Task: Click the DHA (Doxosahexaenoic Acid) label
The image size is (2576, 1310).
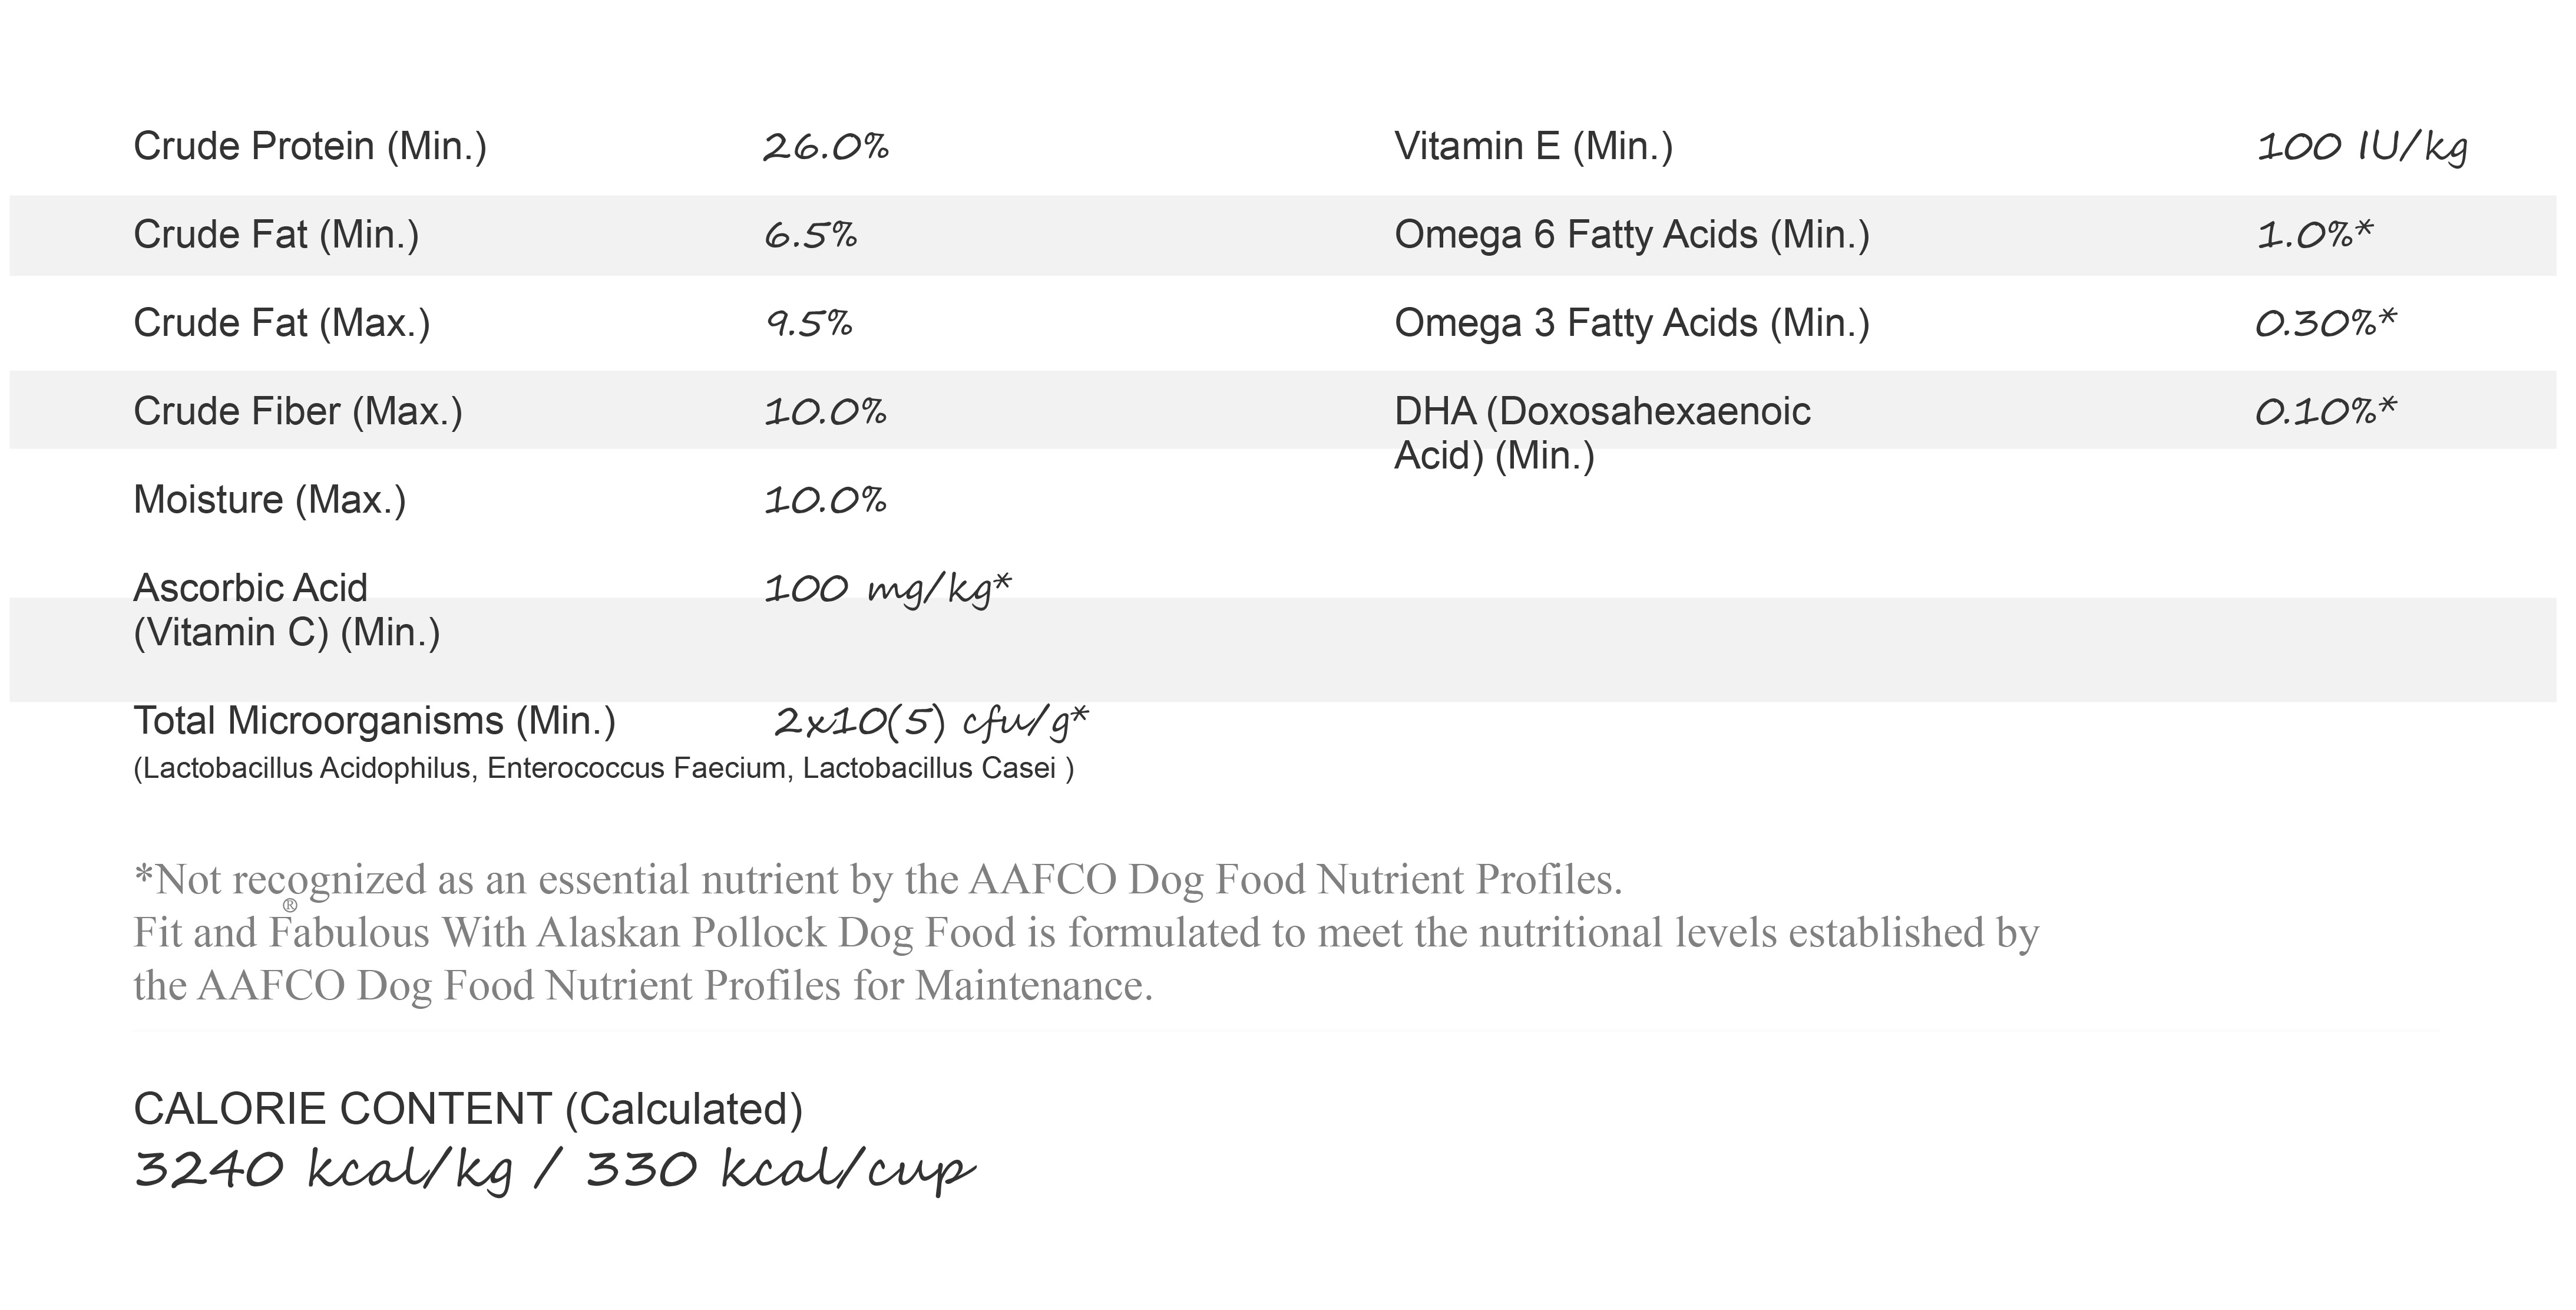Action: pyautogui.click(x=1602, y=433)
